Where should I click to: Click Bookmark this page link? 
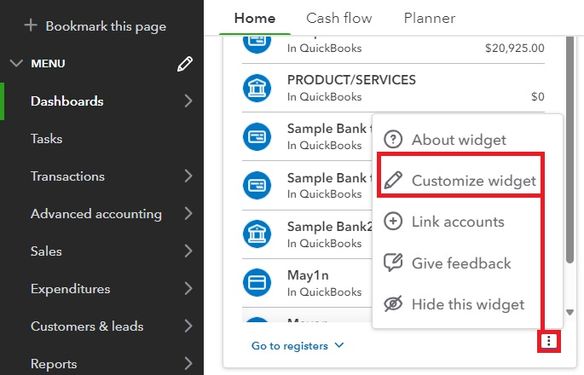(x=106, y=26)
